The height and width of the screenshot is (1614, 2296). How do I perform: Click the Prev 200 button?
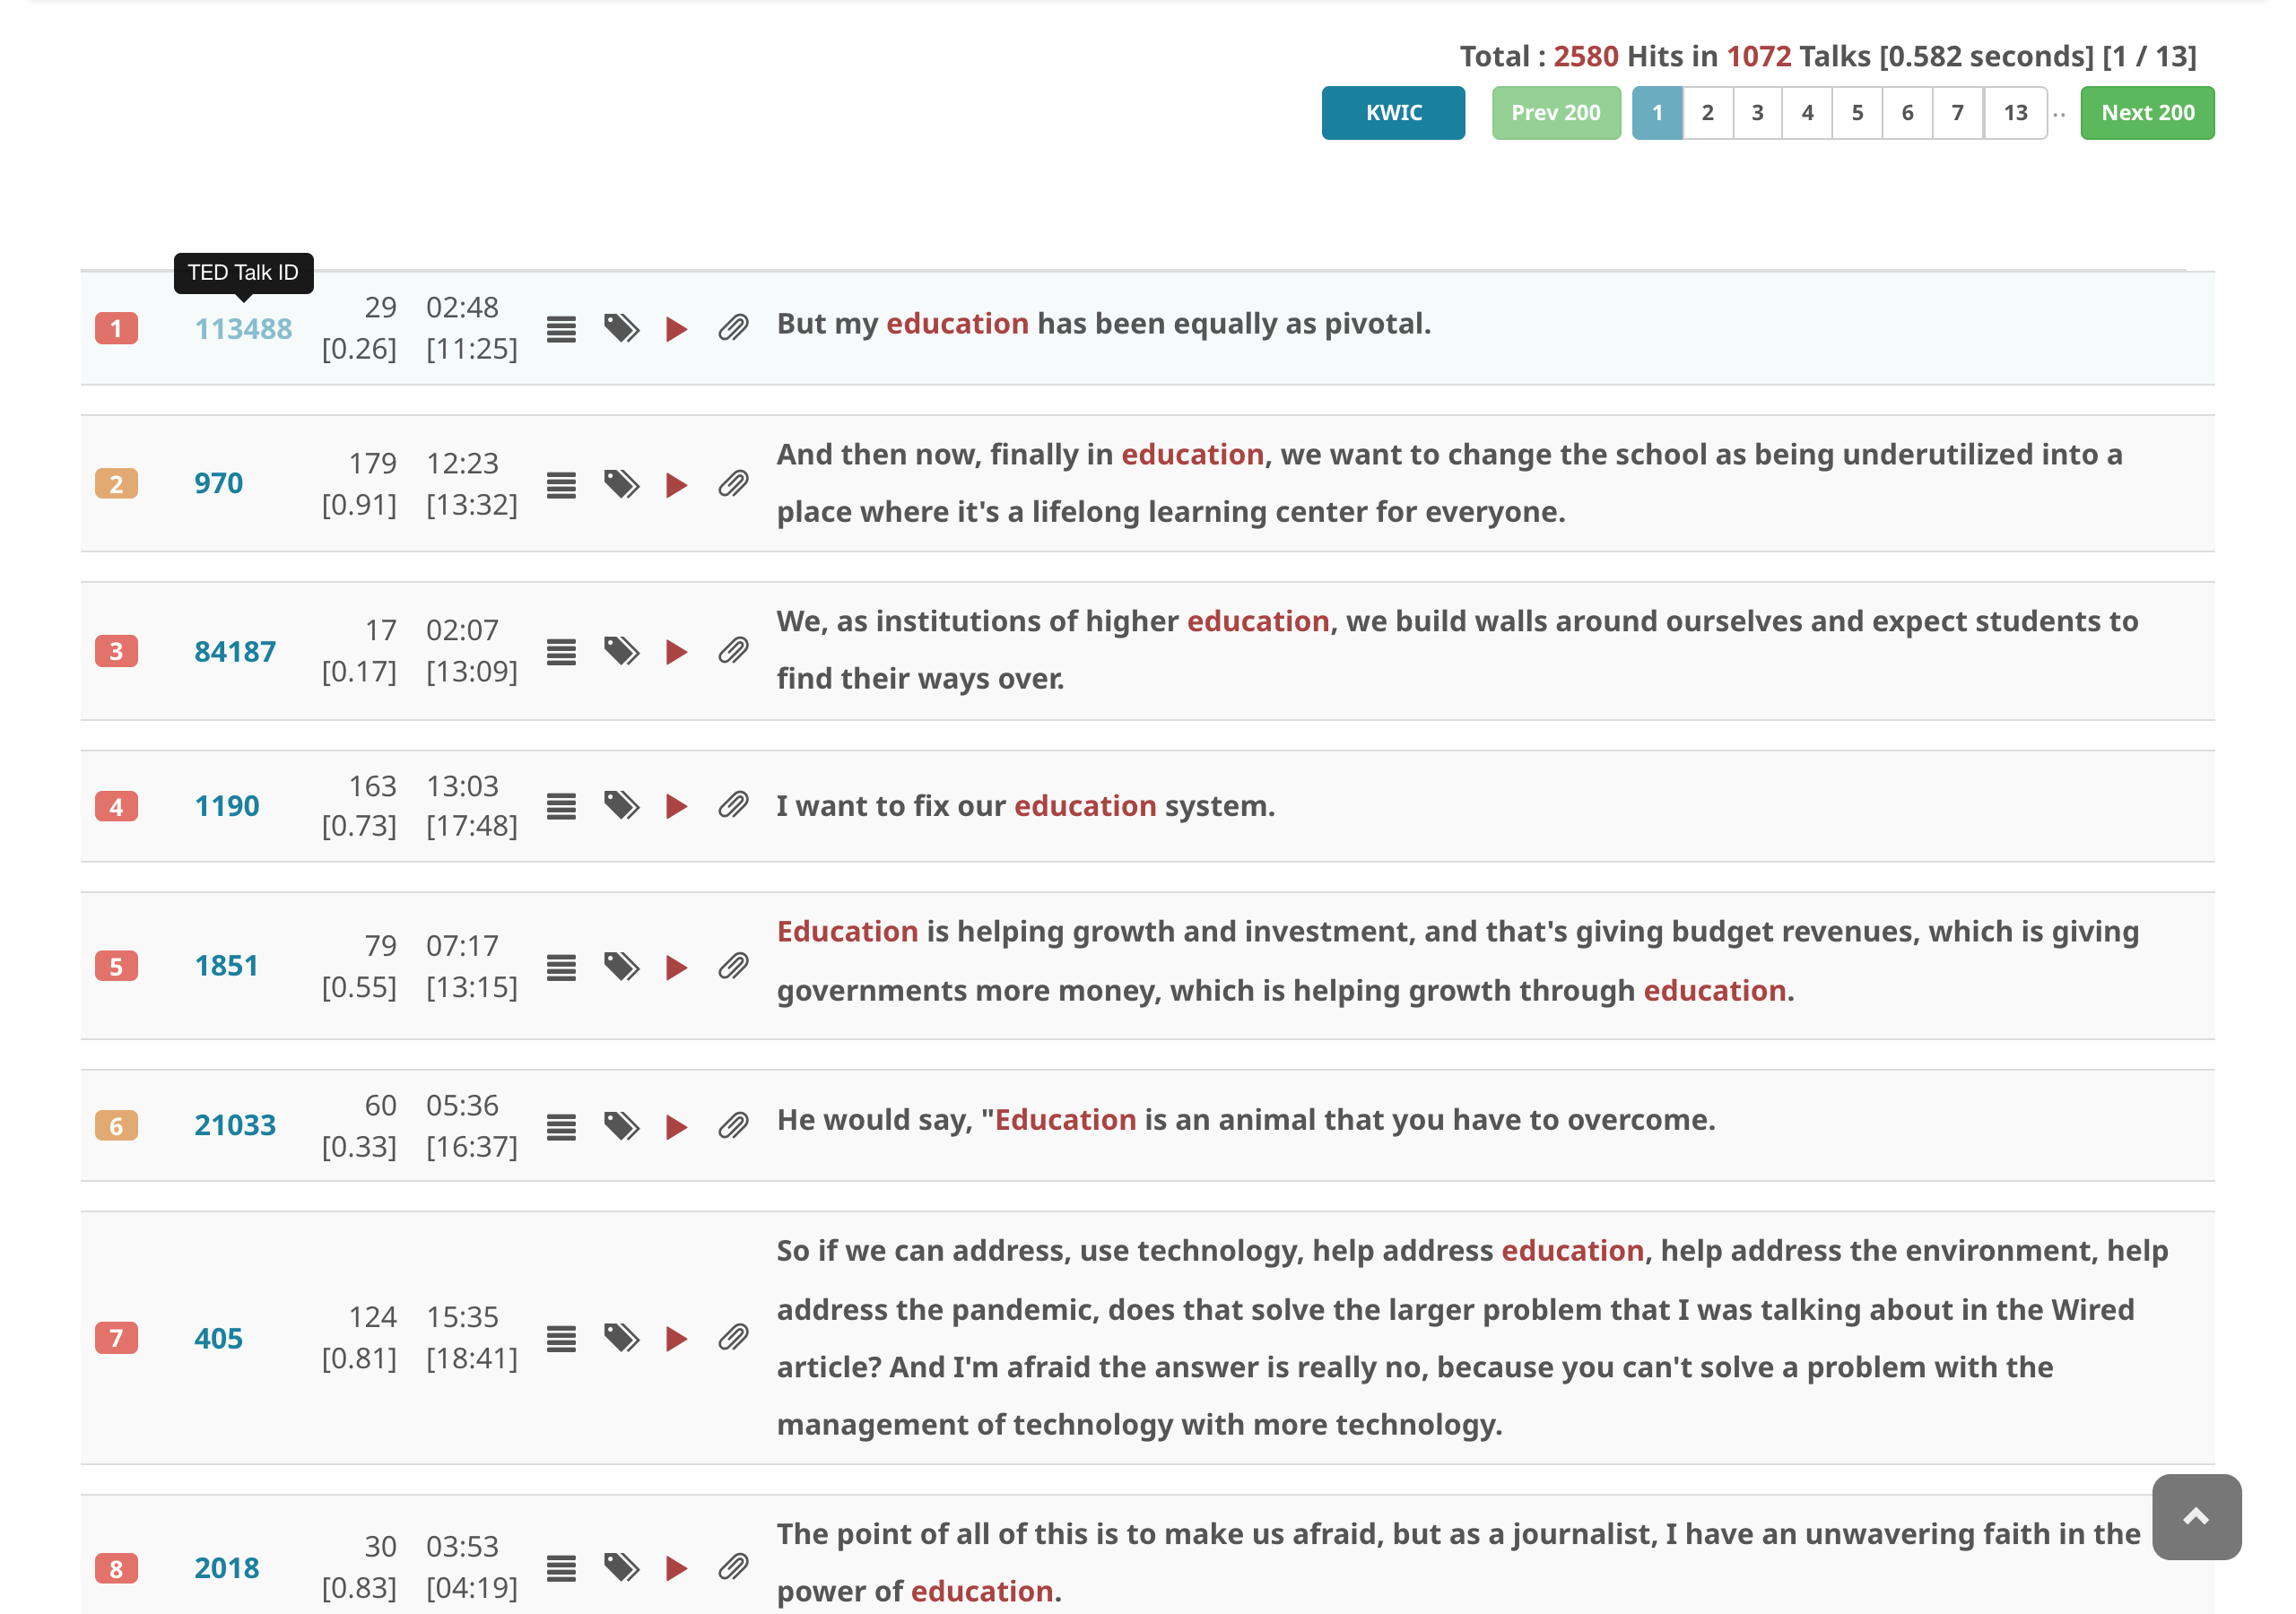point(1555,113)
